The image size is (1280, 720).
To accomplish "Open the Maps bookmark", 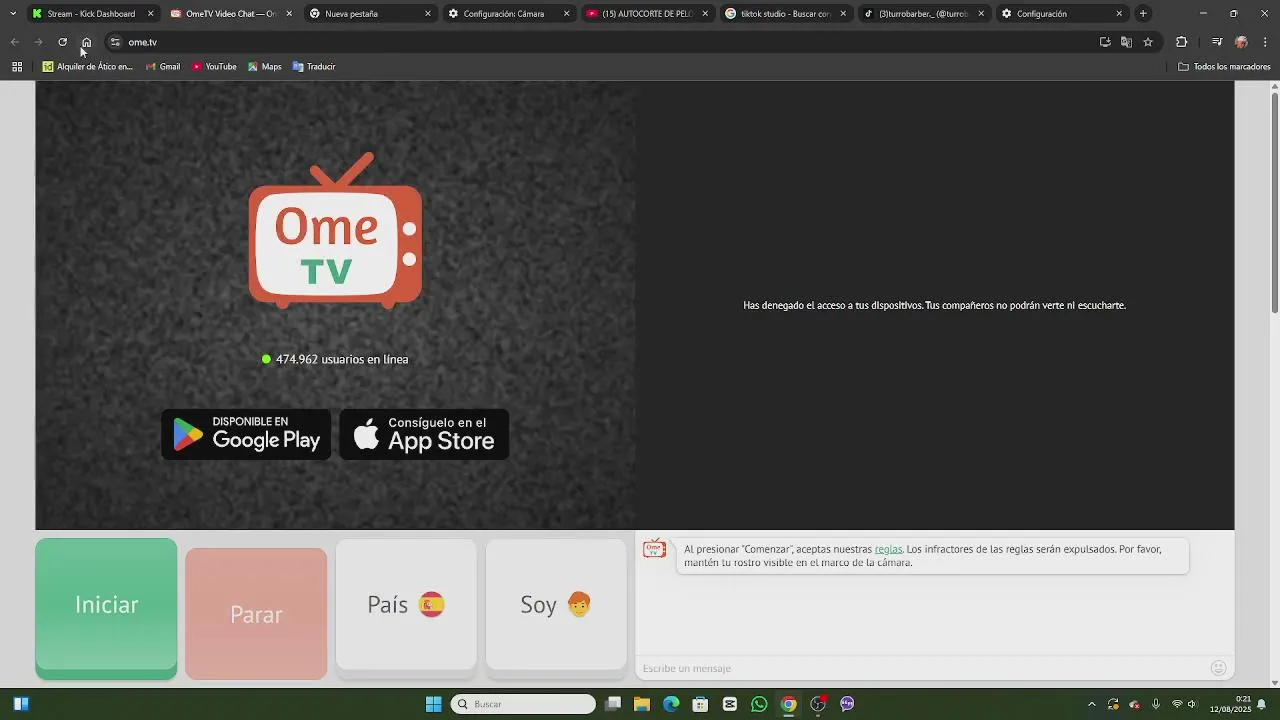I will coord(265,67).
